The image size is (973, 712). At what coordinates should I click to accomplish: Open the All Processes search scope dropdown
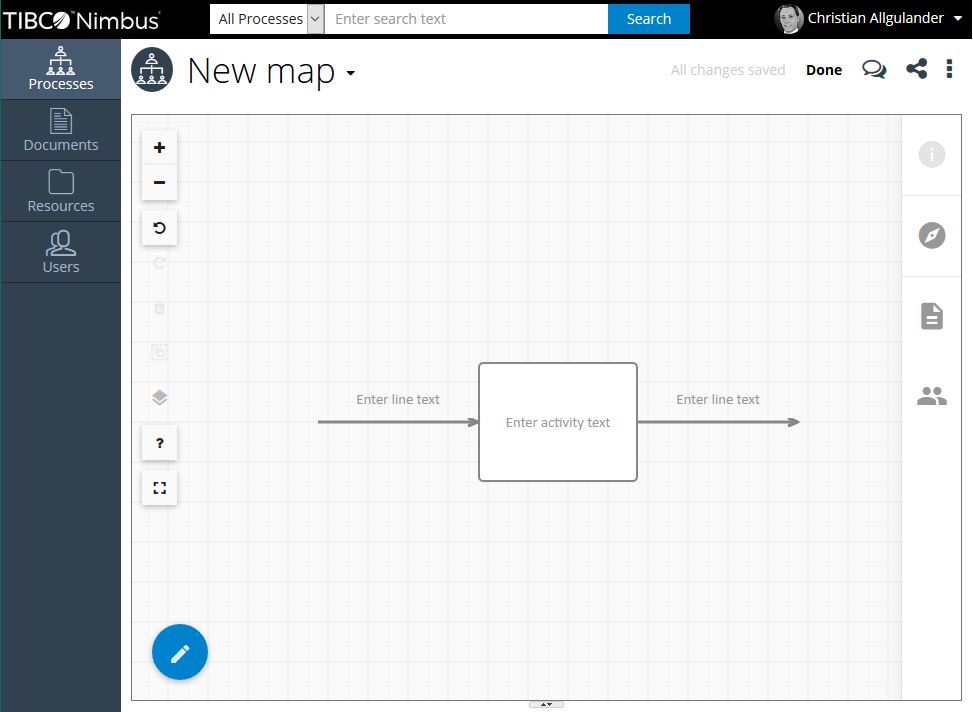[267, 19]
